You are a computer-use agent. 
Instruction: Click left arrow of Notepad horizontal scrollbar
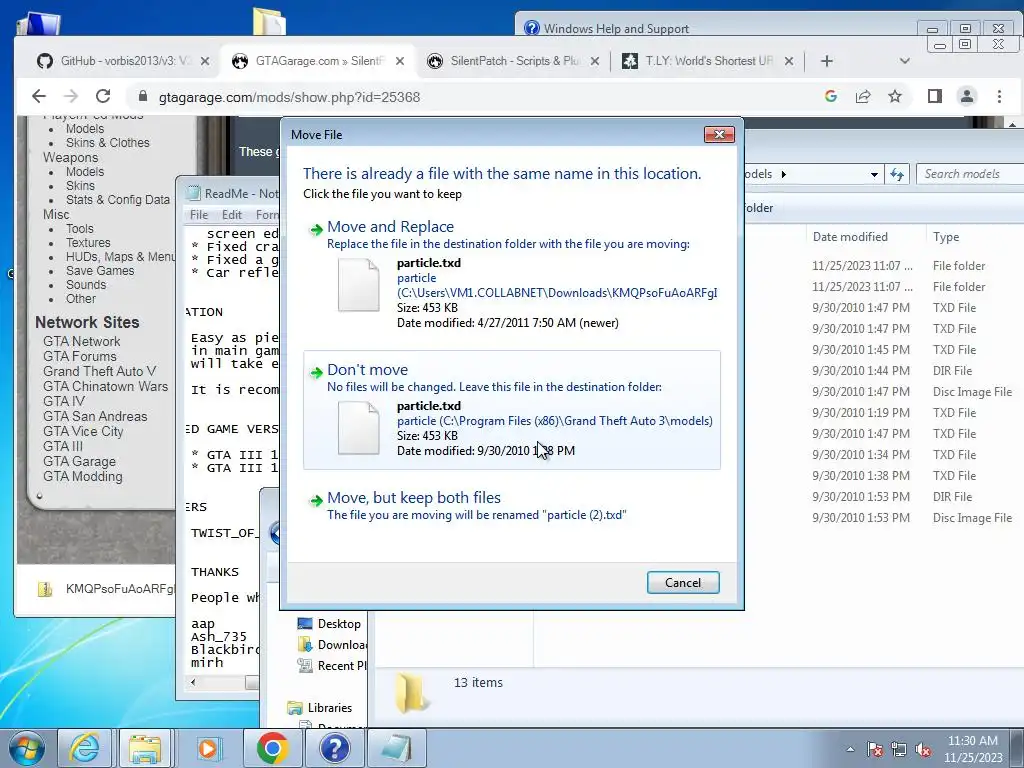point(193,682)
